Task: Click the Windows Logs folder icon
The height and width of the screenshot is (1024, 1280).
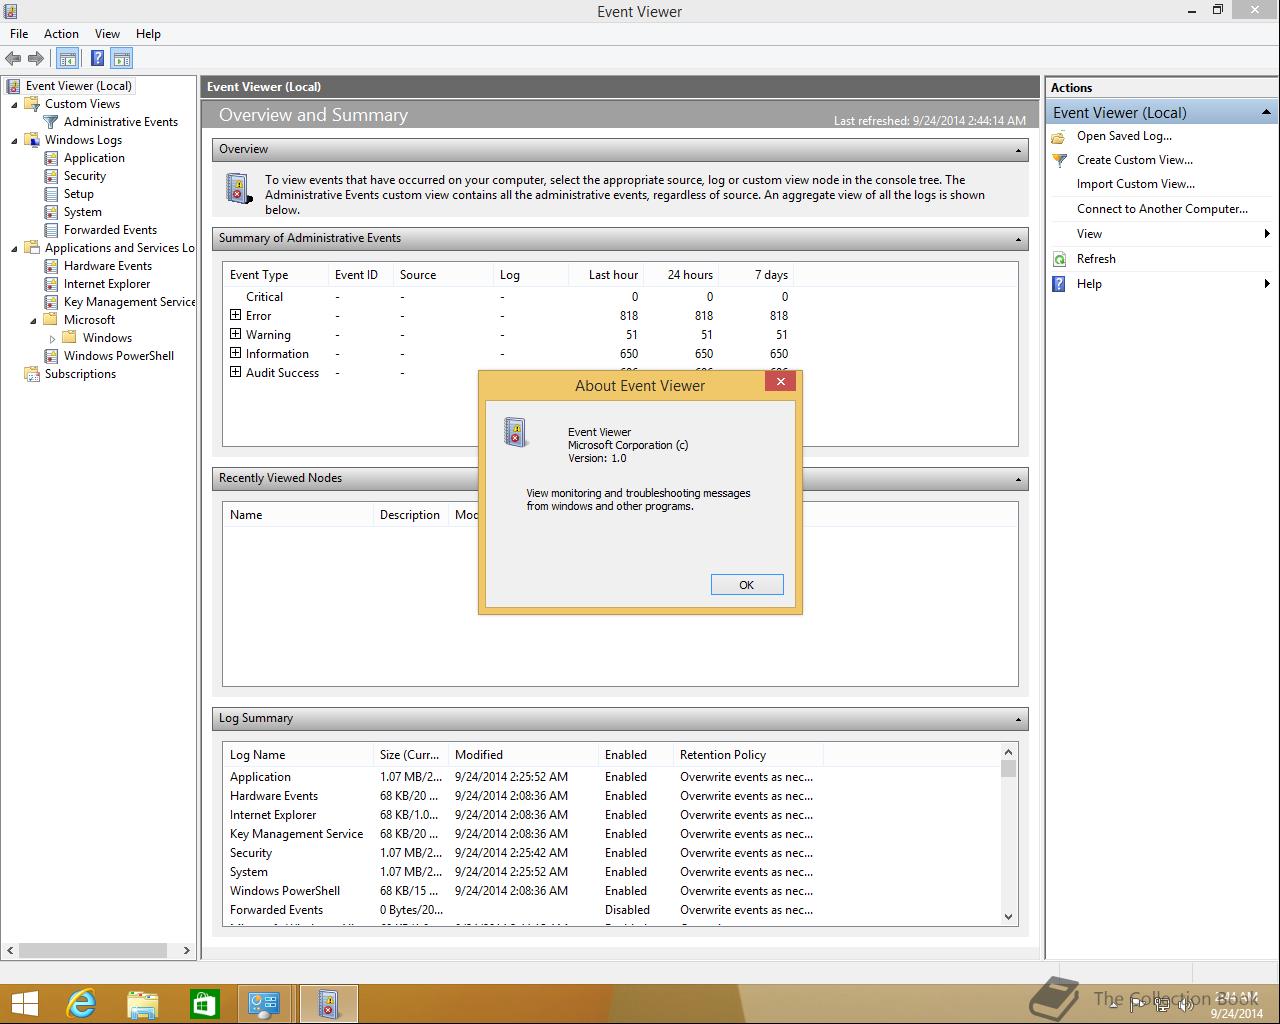Action: pyautogui.click(x=32, y=140)
